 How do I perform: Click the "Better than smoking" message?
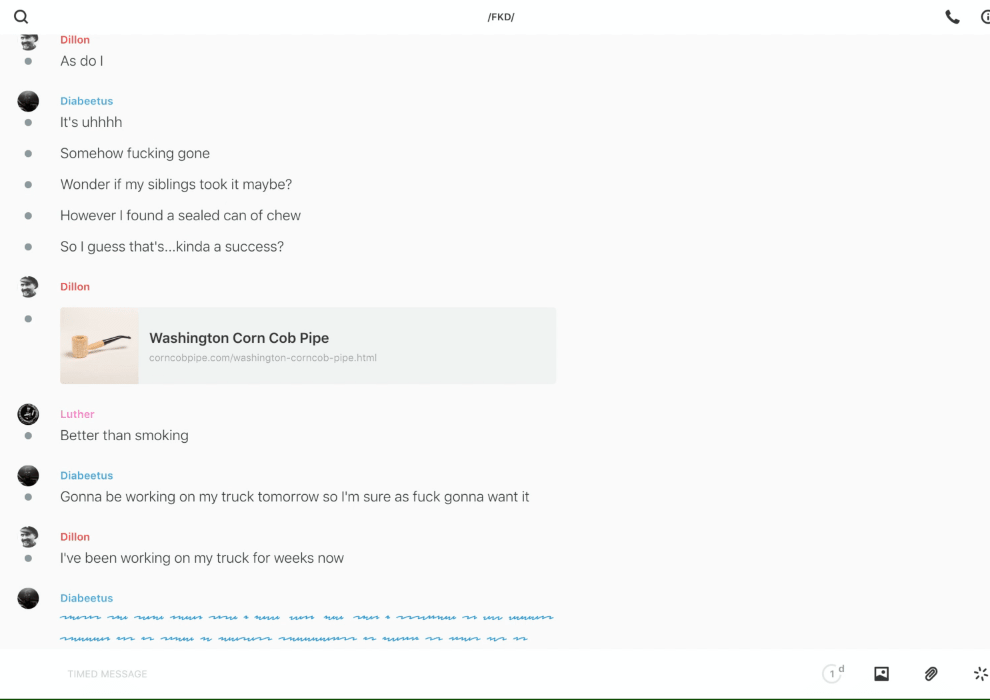click(x=124, y=436)
